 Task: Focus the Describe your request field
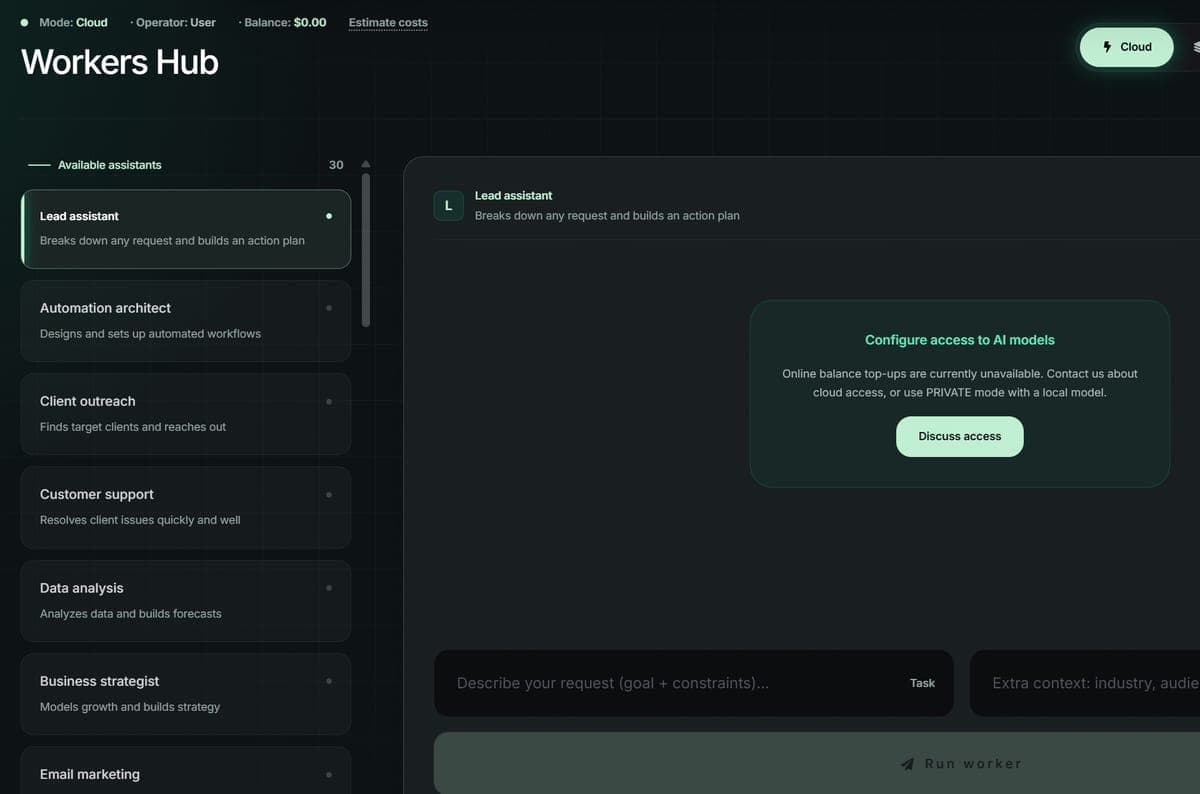pos(694,683)
